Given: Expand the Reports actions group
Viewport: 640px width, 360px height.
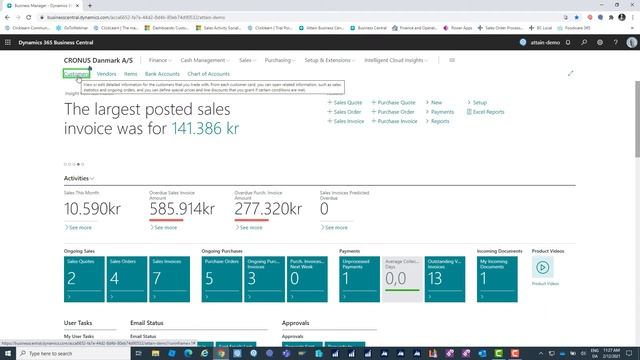Looking at the screenshot, I should tap(437, 121).
